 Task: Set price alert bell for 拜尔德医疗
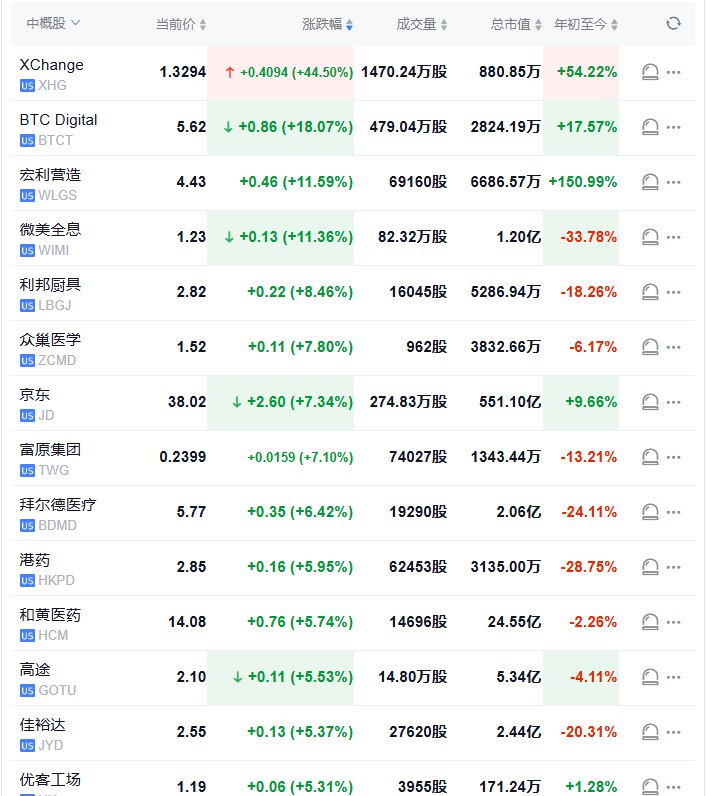pos(650,512)
